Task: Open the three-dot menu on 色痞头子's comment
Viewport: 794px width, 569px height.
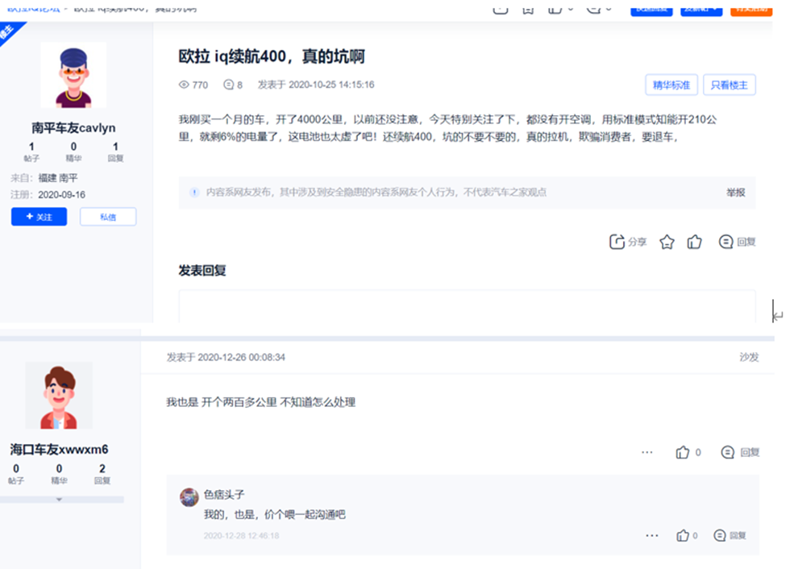Action: click(x=652, y=536)
